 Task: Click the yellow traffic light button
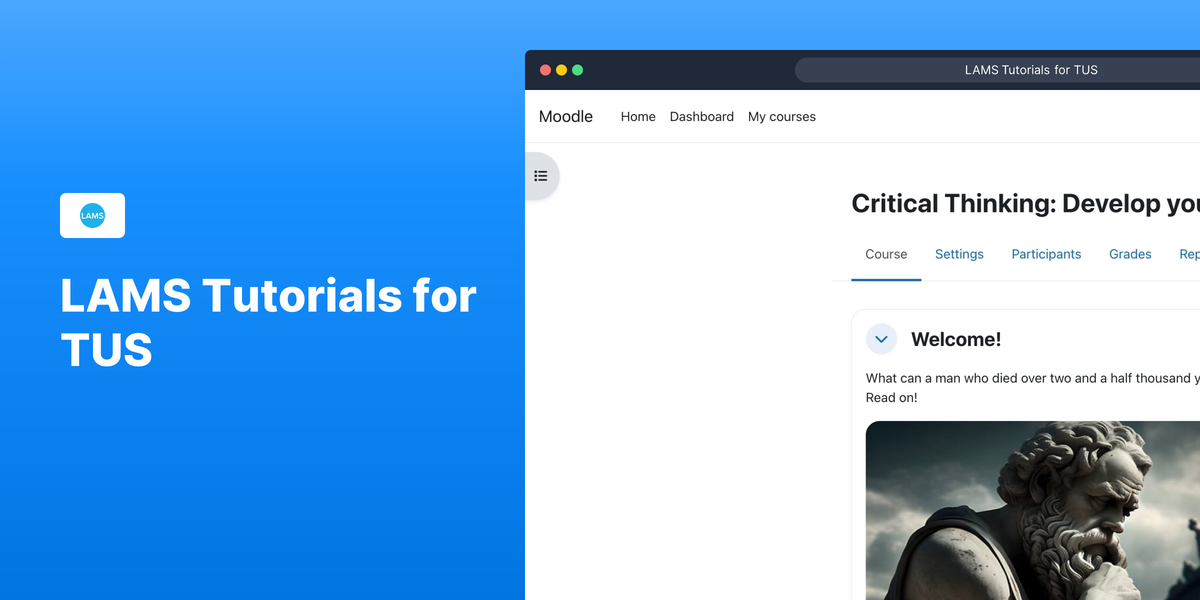click(x=561, y=70)
